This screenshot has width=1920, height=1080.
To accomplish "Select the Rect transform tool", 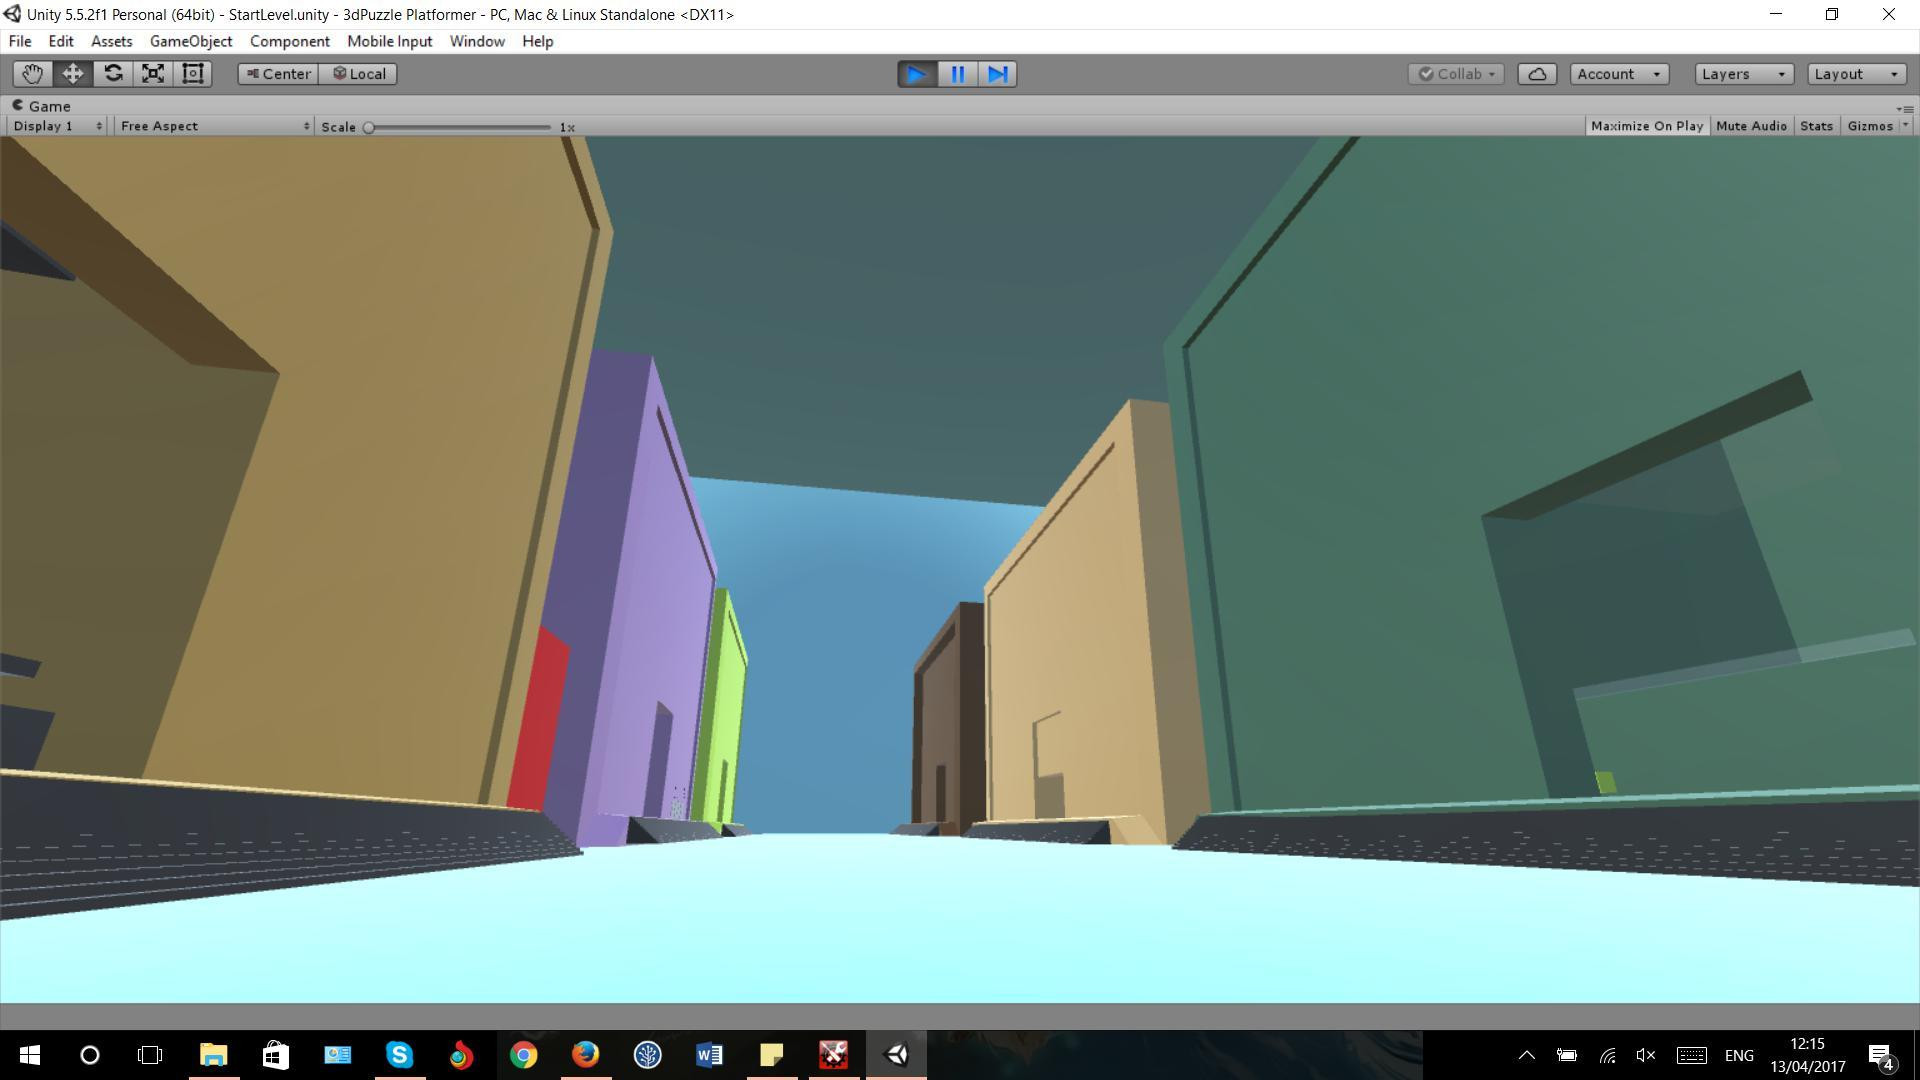I will [193, 74].
